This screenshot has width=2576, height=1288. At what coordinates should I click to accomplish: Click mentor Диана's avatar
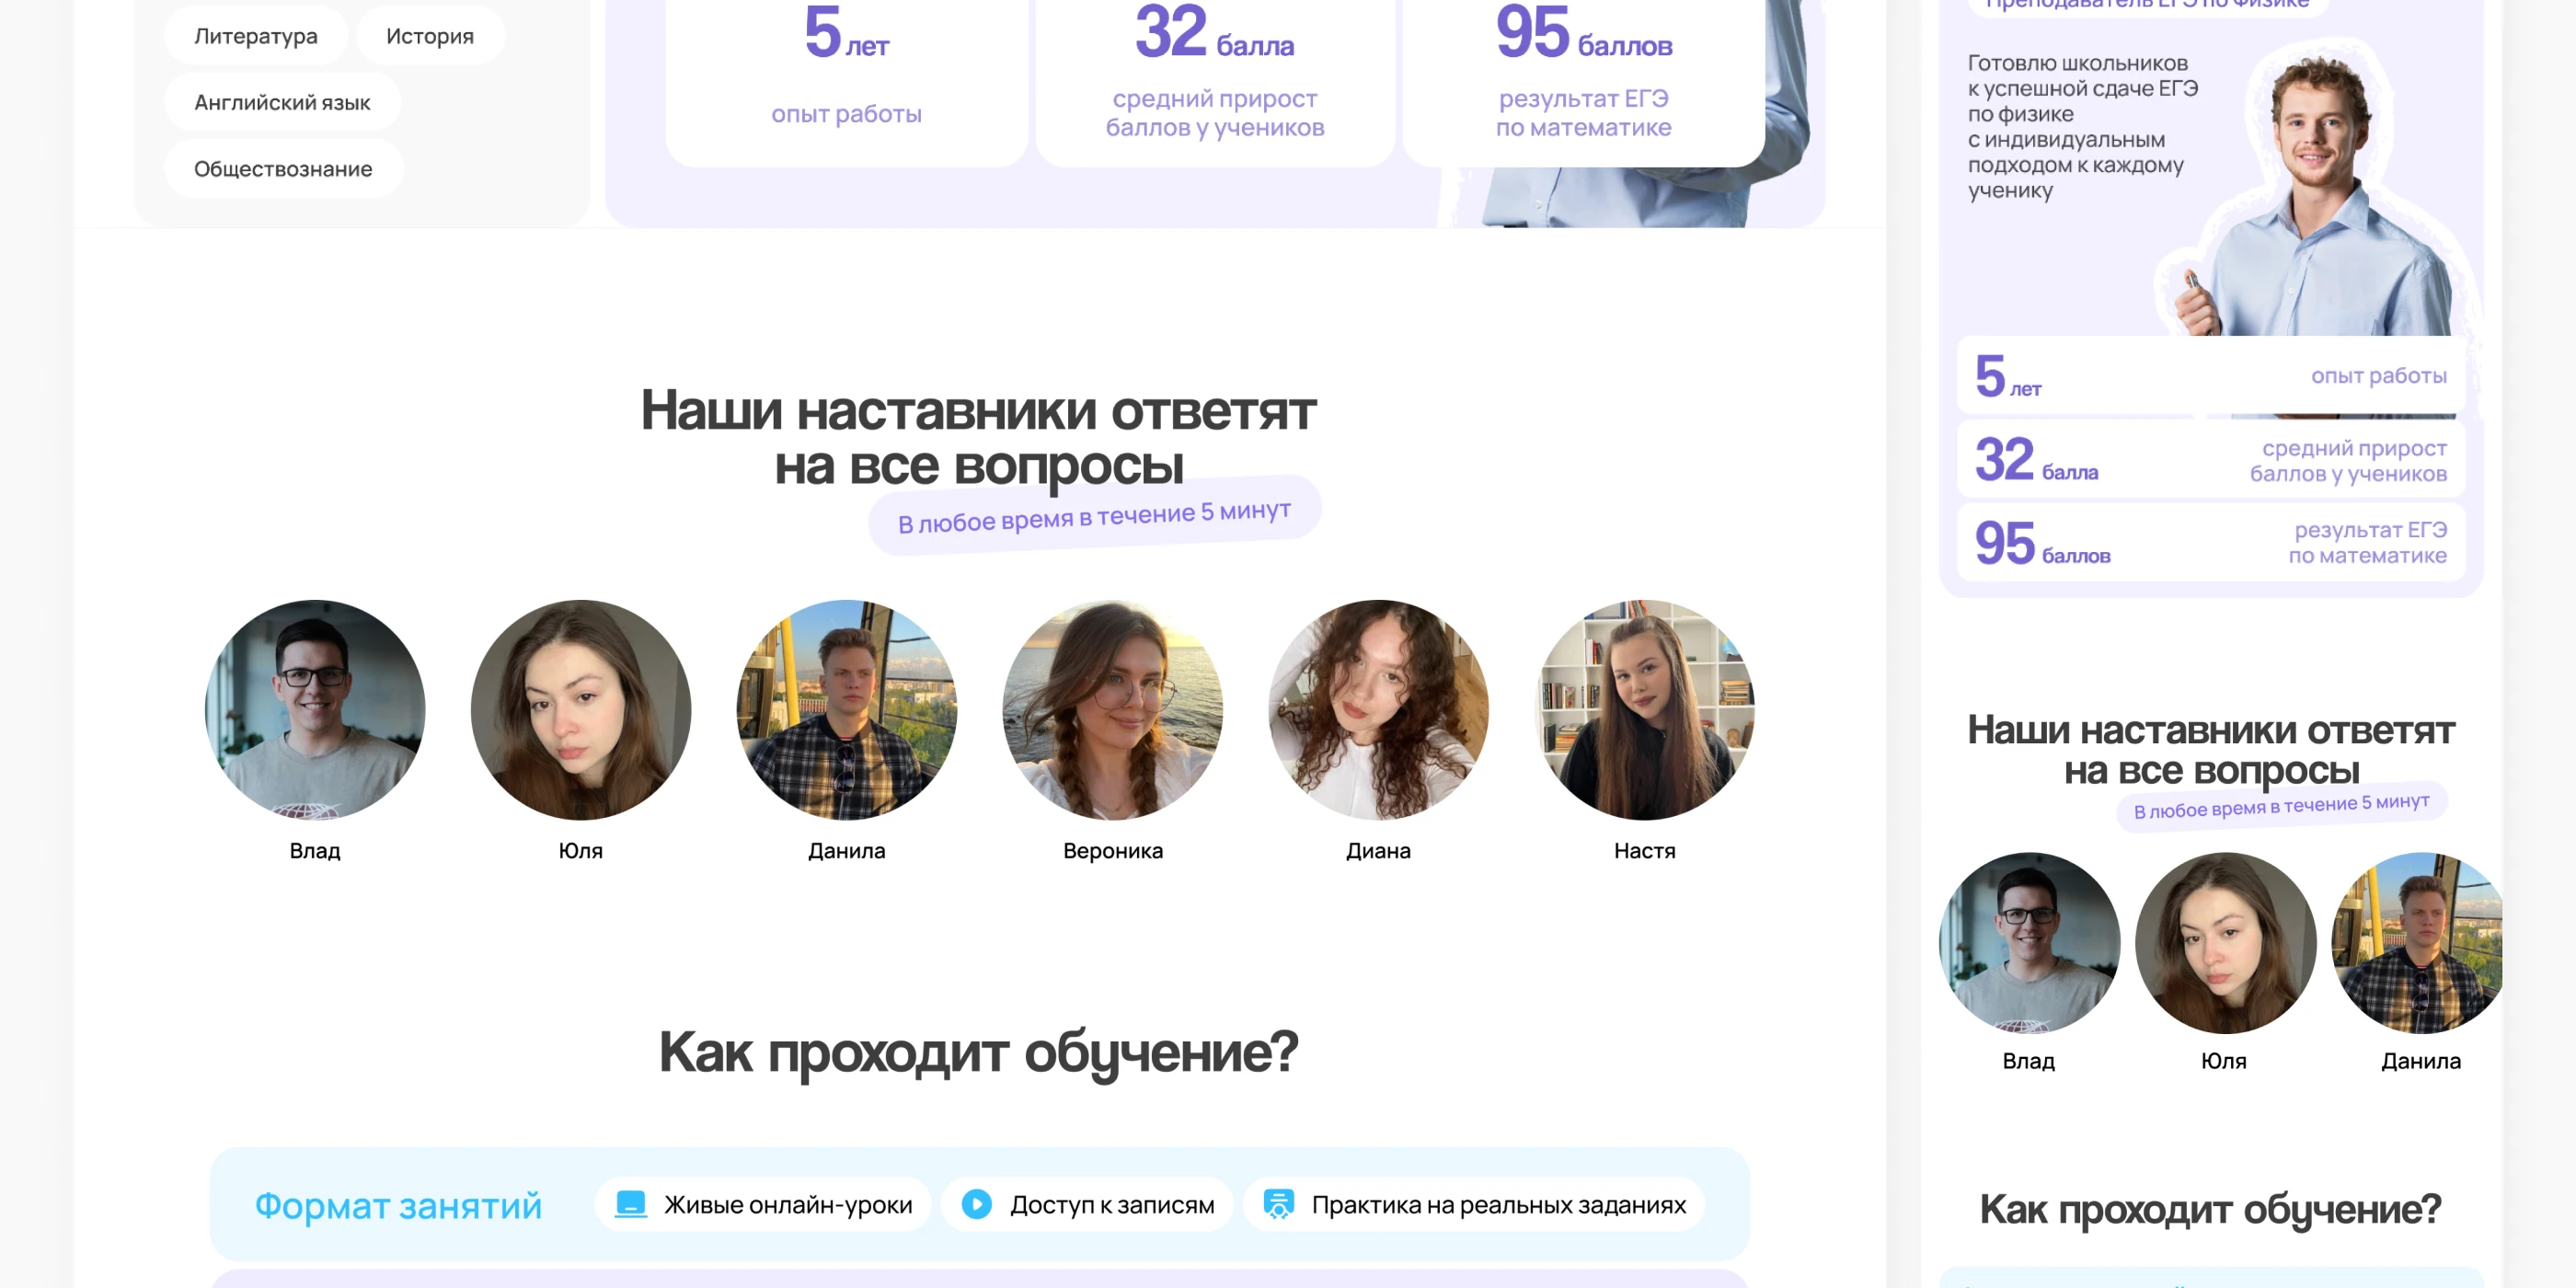tap(1378, 710)
